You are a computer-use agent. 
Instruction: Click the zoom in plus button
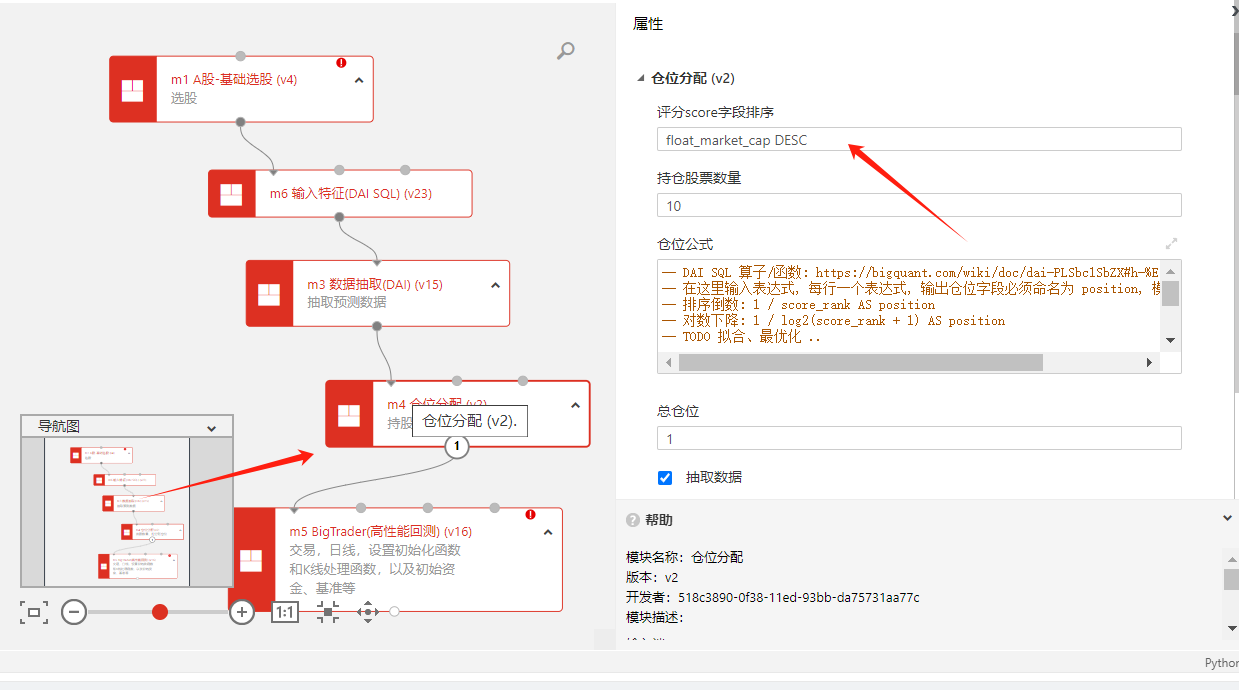tap(242, 612)
